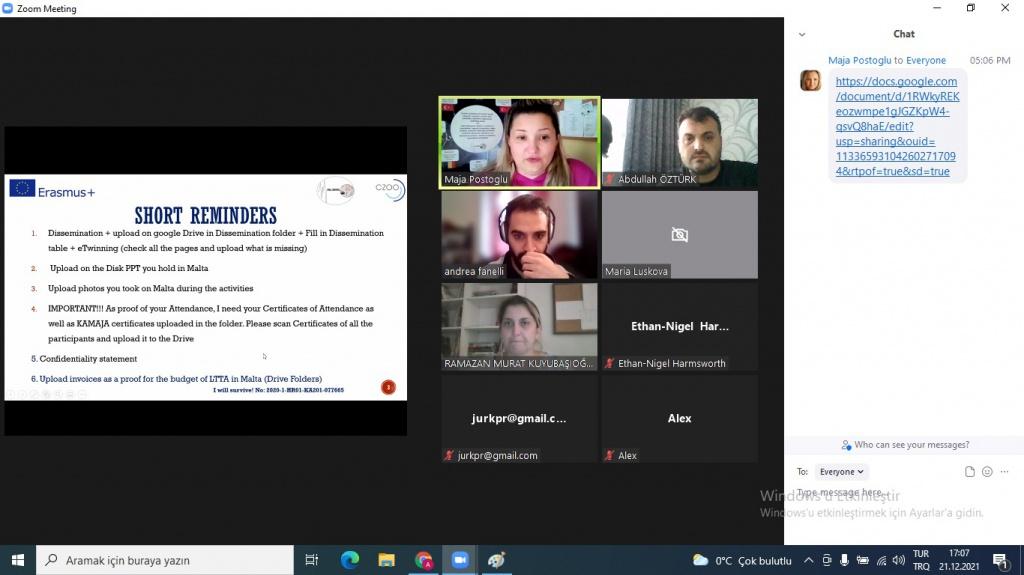Open network Wi-Fi tray icon
Screen dimensions: 1024x575
(881, 560)
